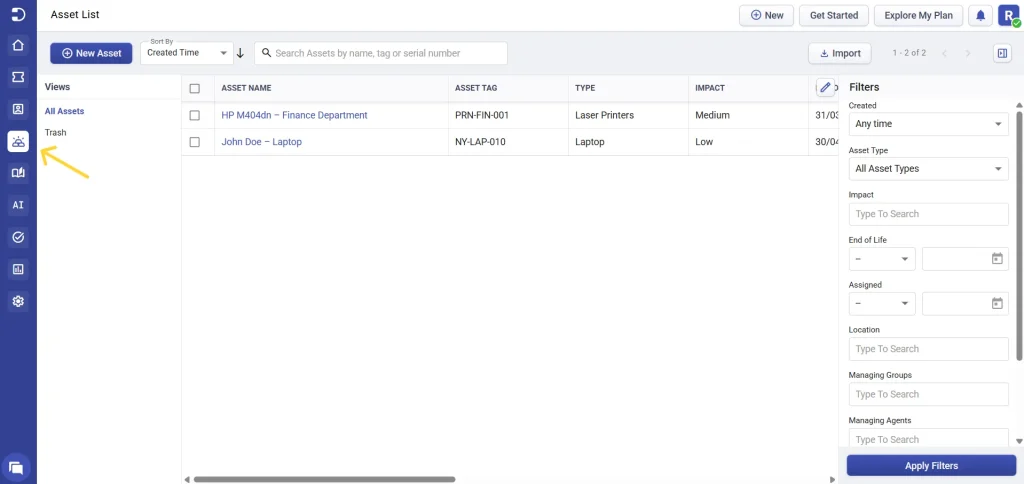Open HP M404dn – Finance Department asset
The height and width of the screenshot is (484, 1024).
(x=295, y=115)
